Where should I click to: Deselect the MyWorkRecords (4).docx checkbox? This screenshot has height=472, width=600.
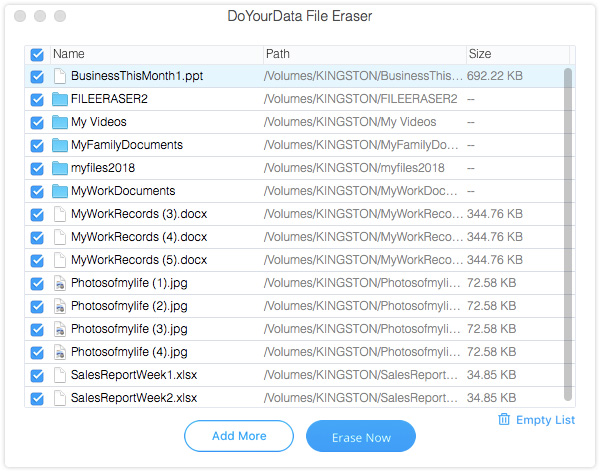click(x=37, y=237)
